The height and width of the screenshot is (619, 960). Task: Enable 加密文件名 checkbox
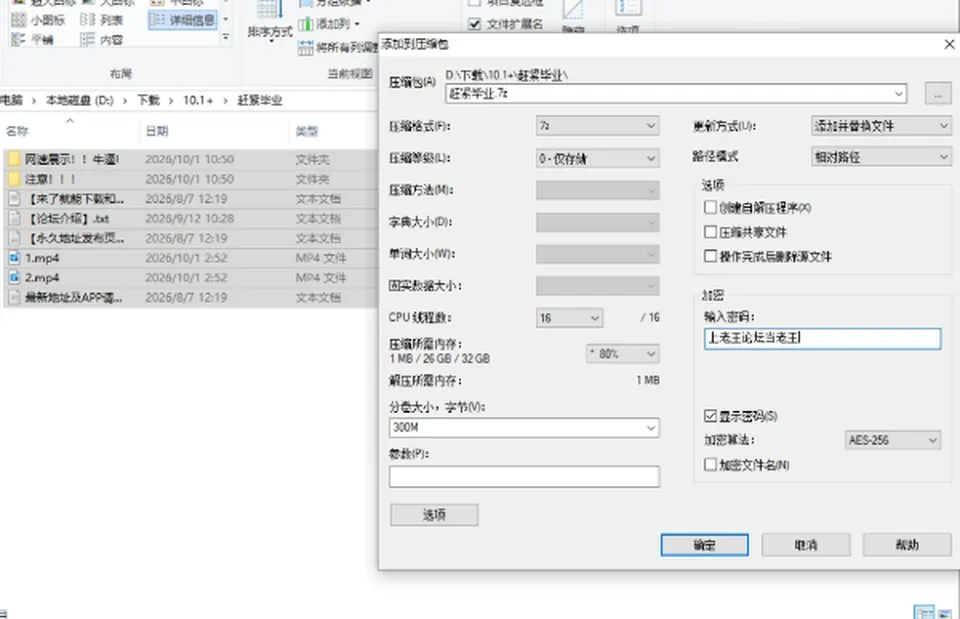click(x=710, y=465)
